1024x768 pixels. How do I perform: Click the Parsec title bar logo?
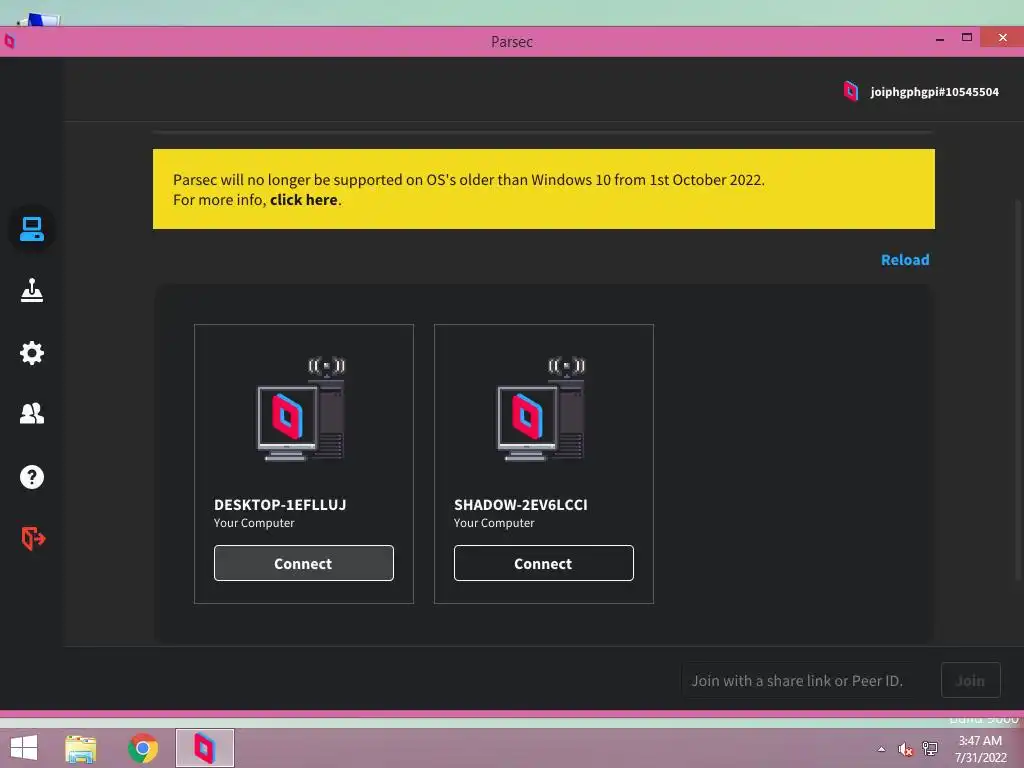[x=9, y=41]
